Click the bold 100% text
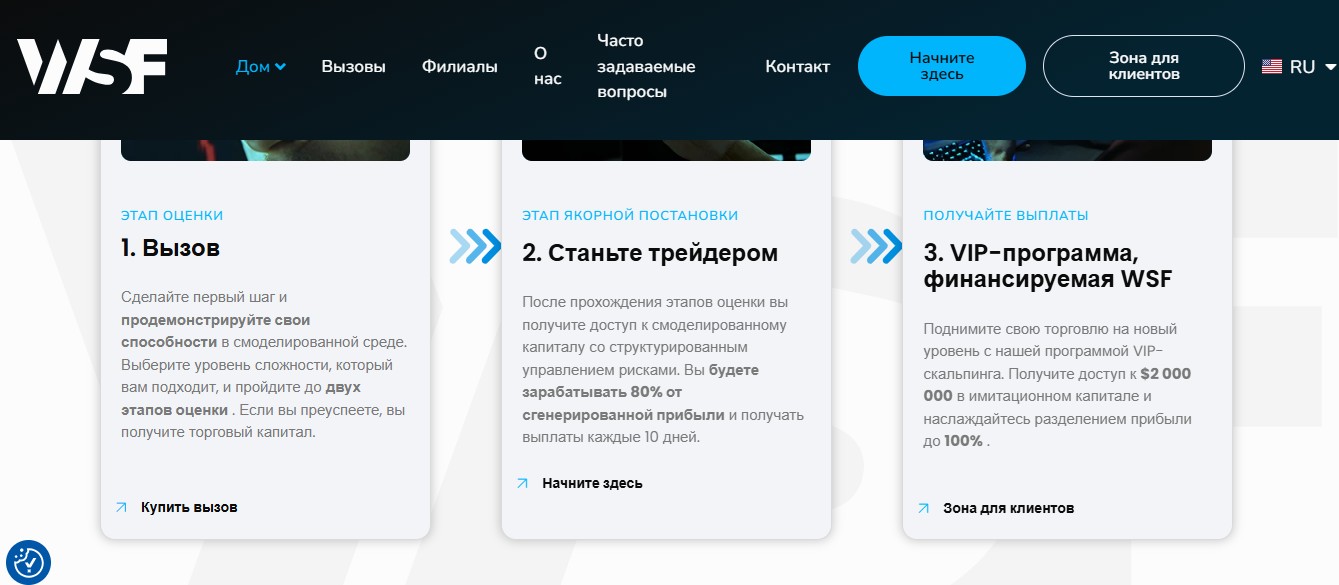Viewport: 1339px width, 585px height. click(x=964, y=441)
